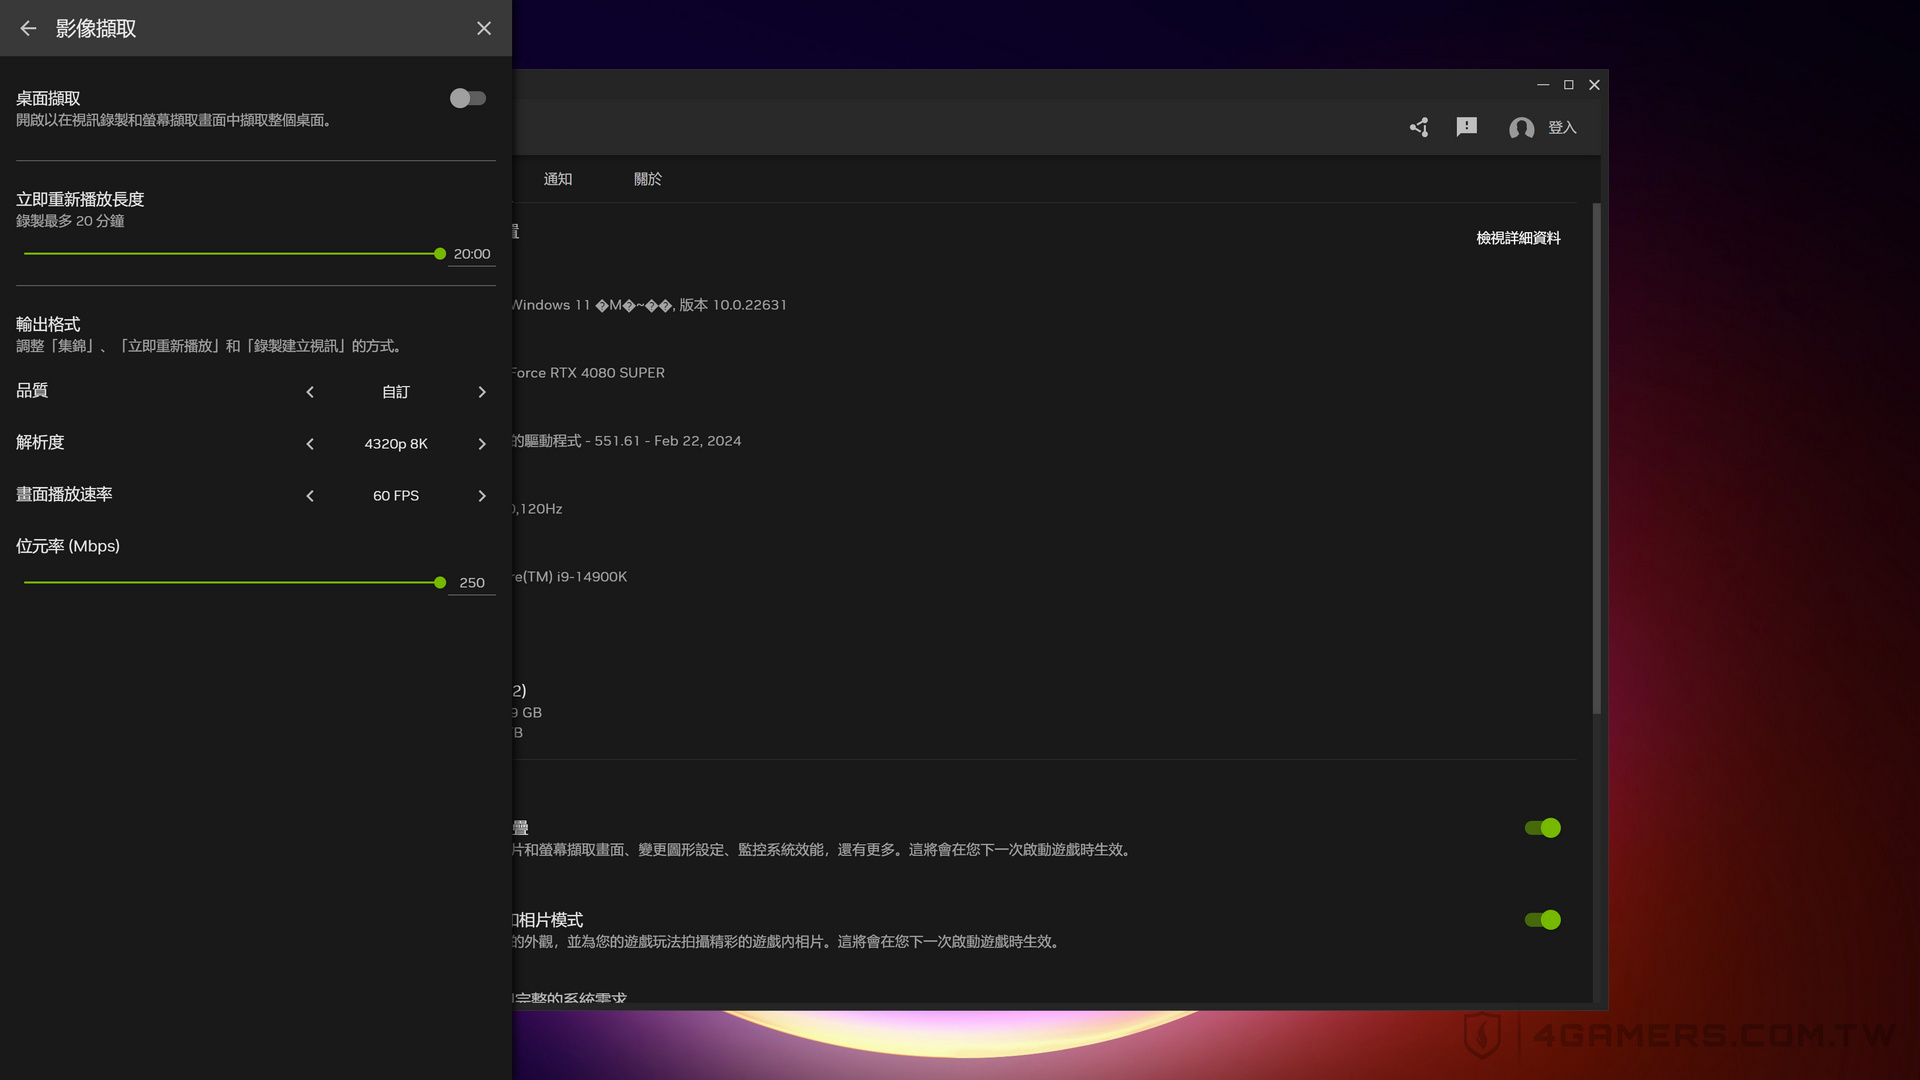The height and width of the screenshot is (1080, 1920).
Task: Click 登入 to sign in
Action: click(x=1562, y=127)
